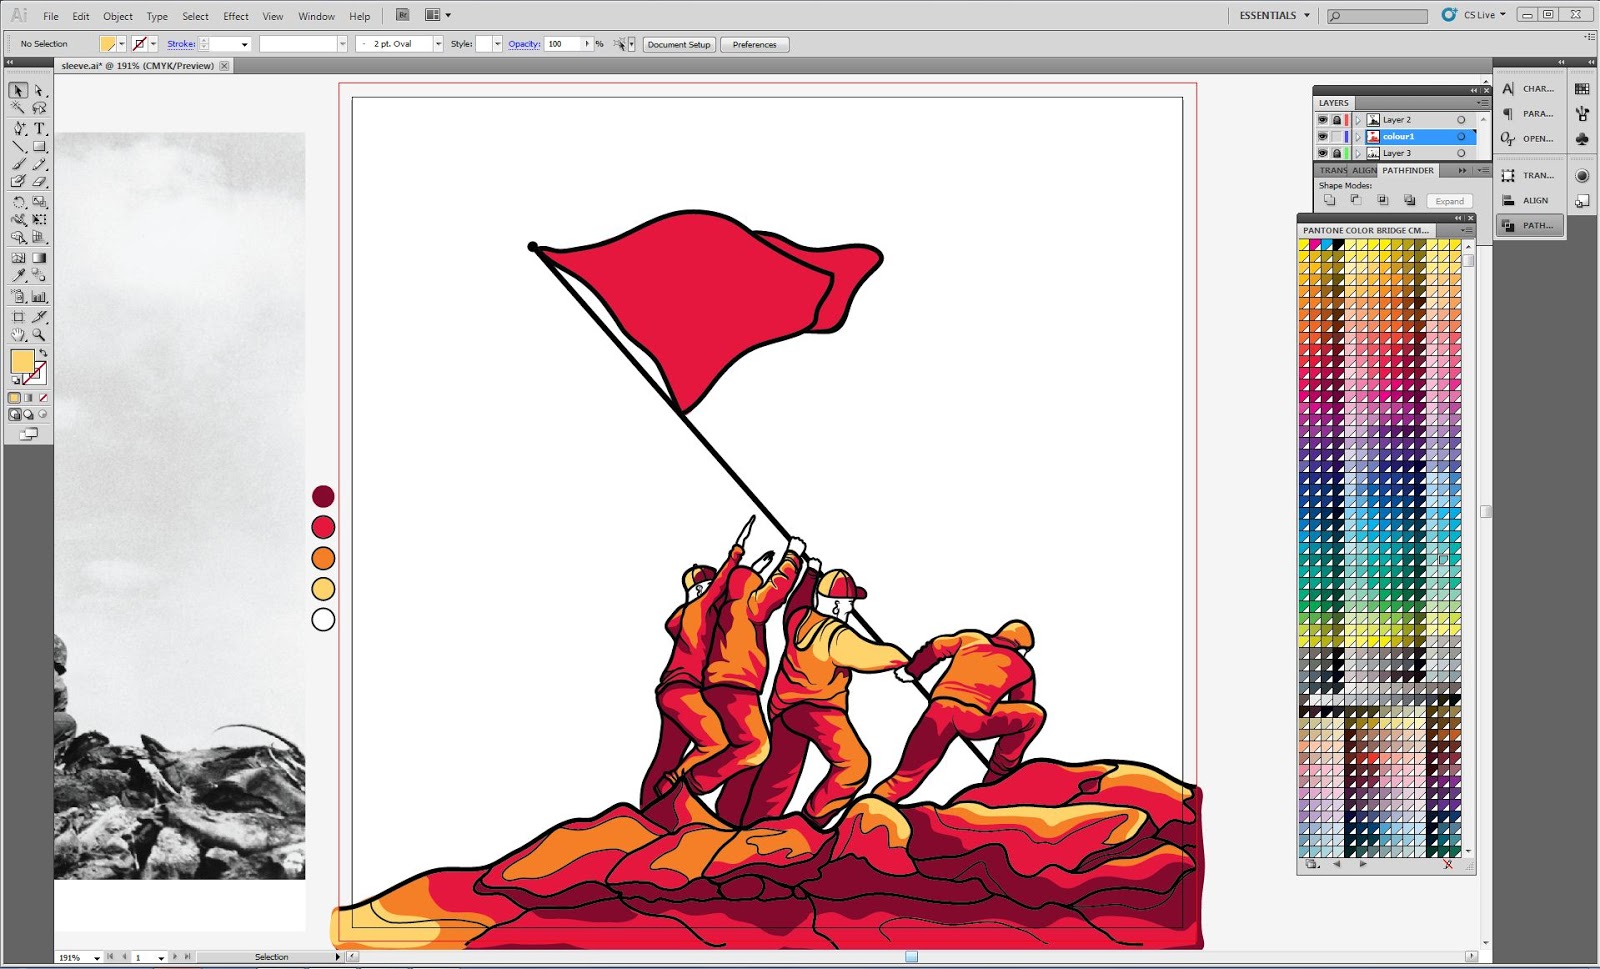Viewport: 1600px width, 969px height.
Task: Click the target circle for Layer 2
Action: (x=1461, y=120)
